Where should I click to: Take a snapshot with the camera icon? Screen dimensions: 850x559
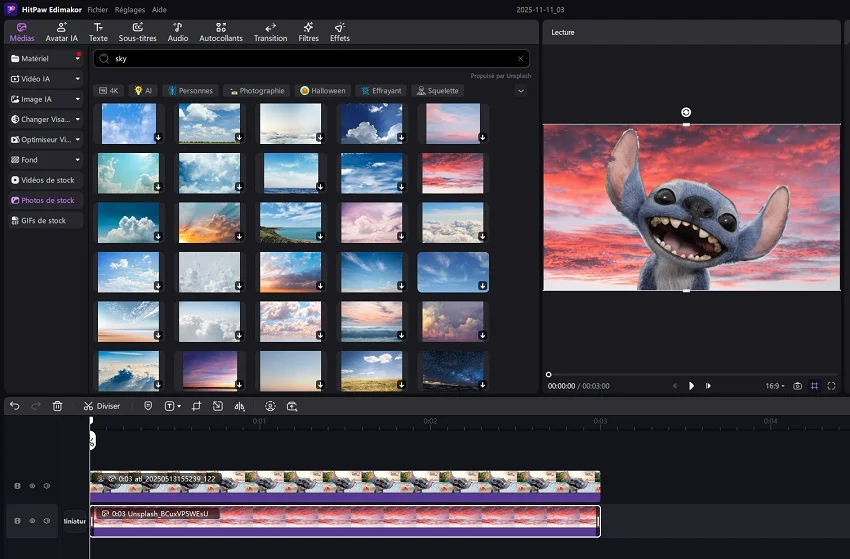797,386
